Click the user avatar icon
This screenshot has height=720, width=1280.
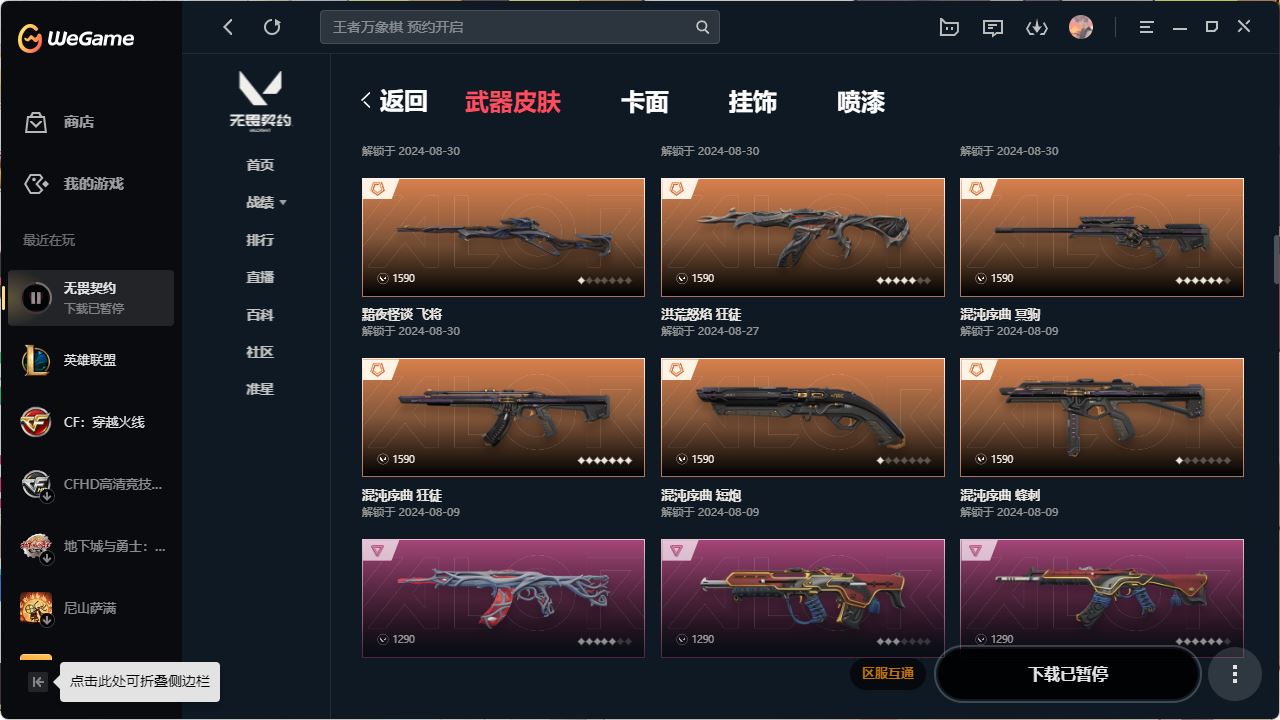pyautogui.click(x=1081, y=27)
